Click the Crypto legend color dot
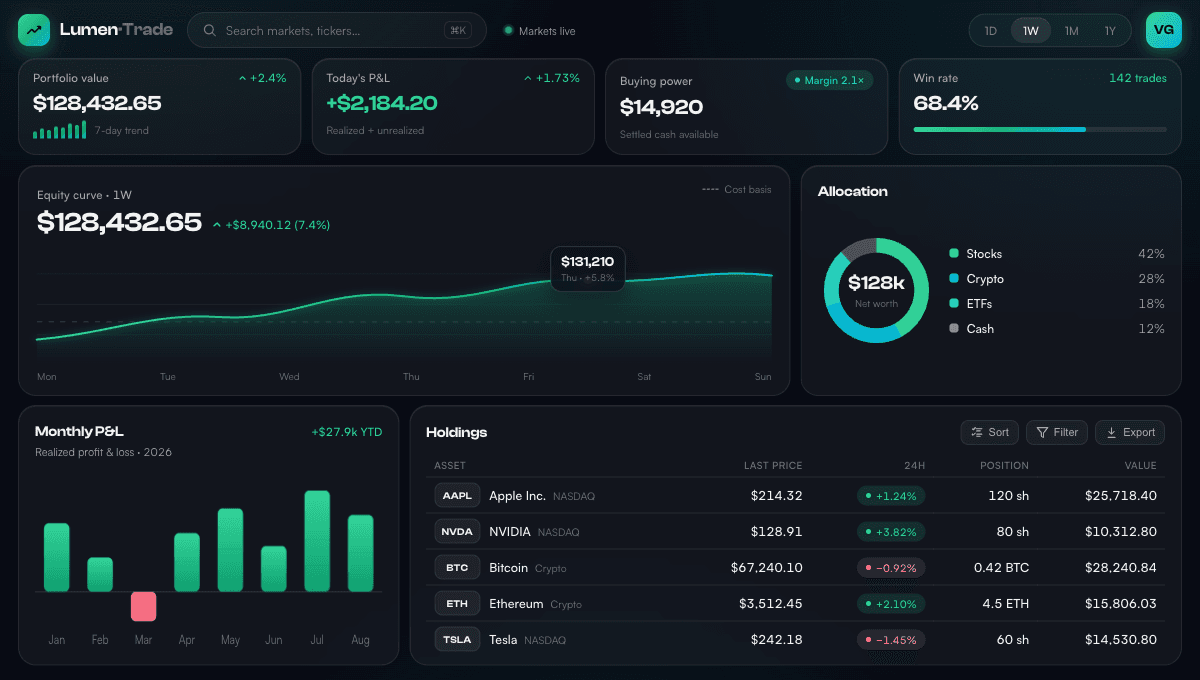The width and height of the screenshot is (1200, 680). pyautogui.click(x=954, y=279)
